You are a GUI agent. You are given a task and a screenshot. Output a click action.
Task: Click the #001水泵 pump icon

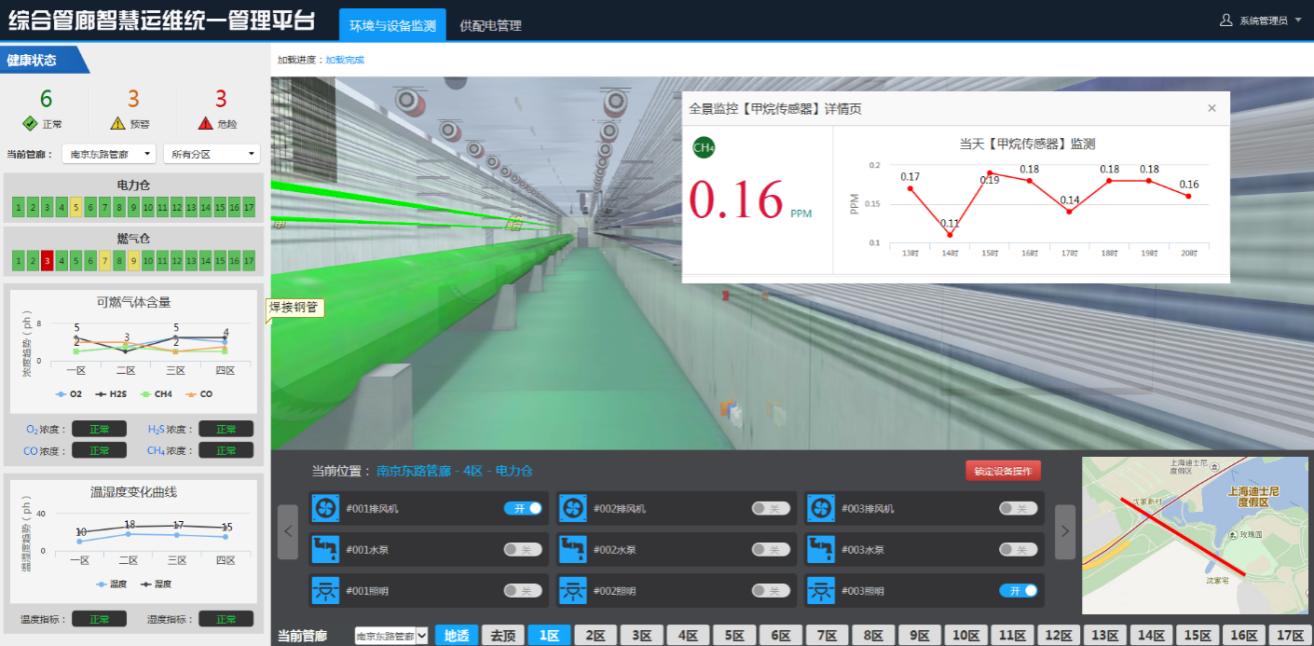click(x=326, y=549)
